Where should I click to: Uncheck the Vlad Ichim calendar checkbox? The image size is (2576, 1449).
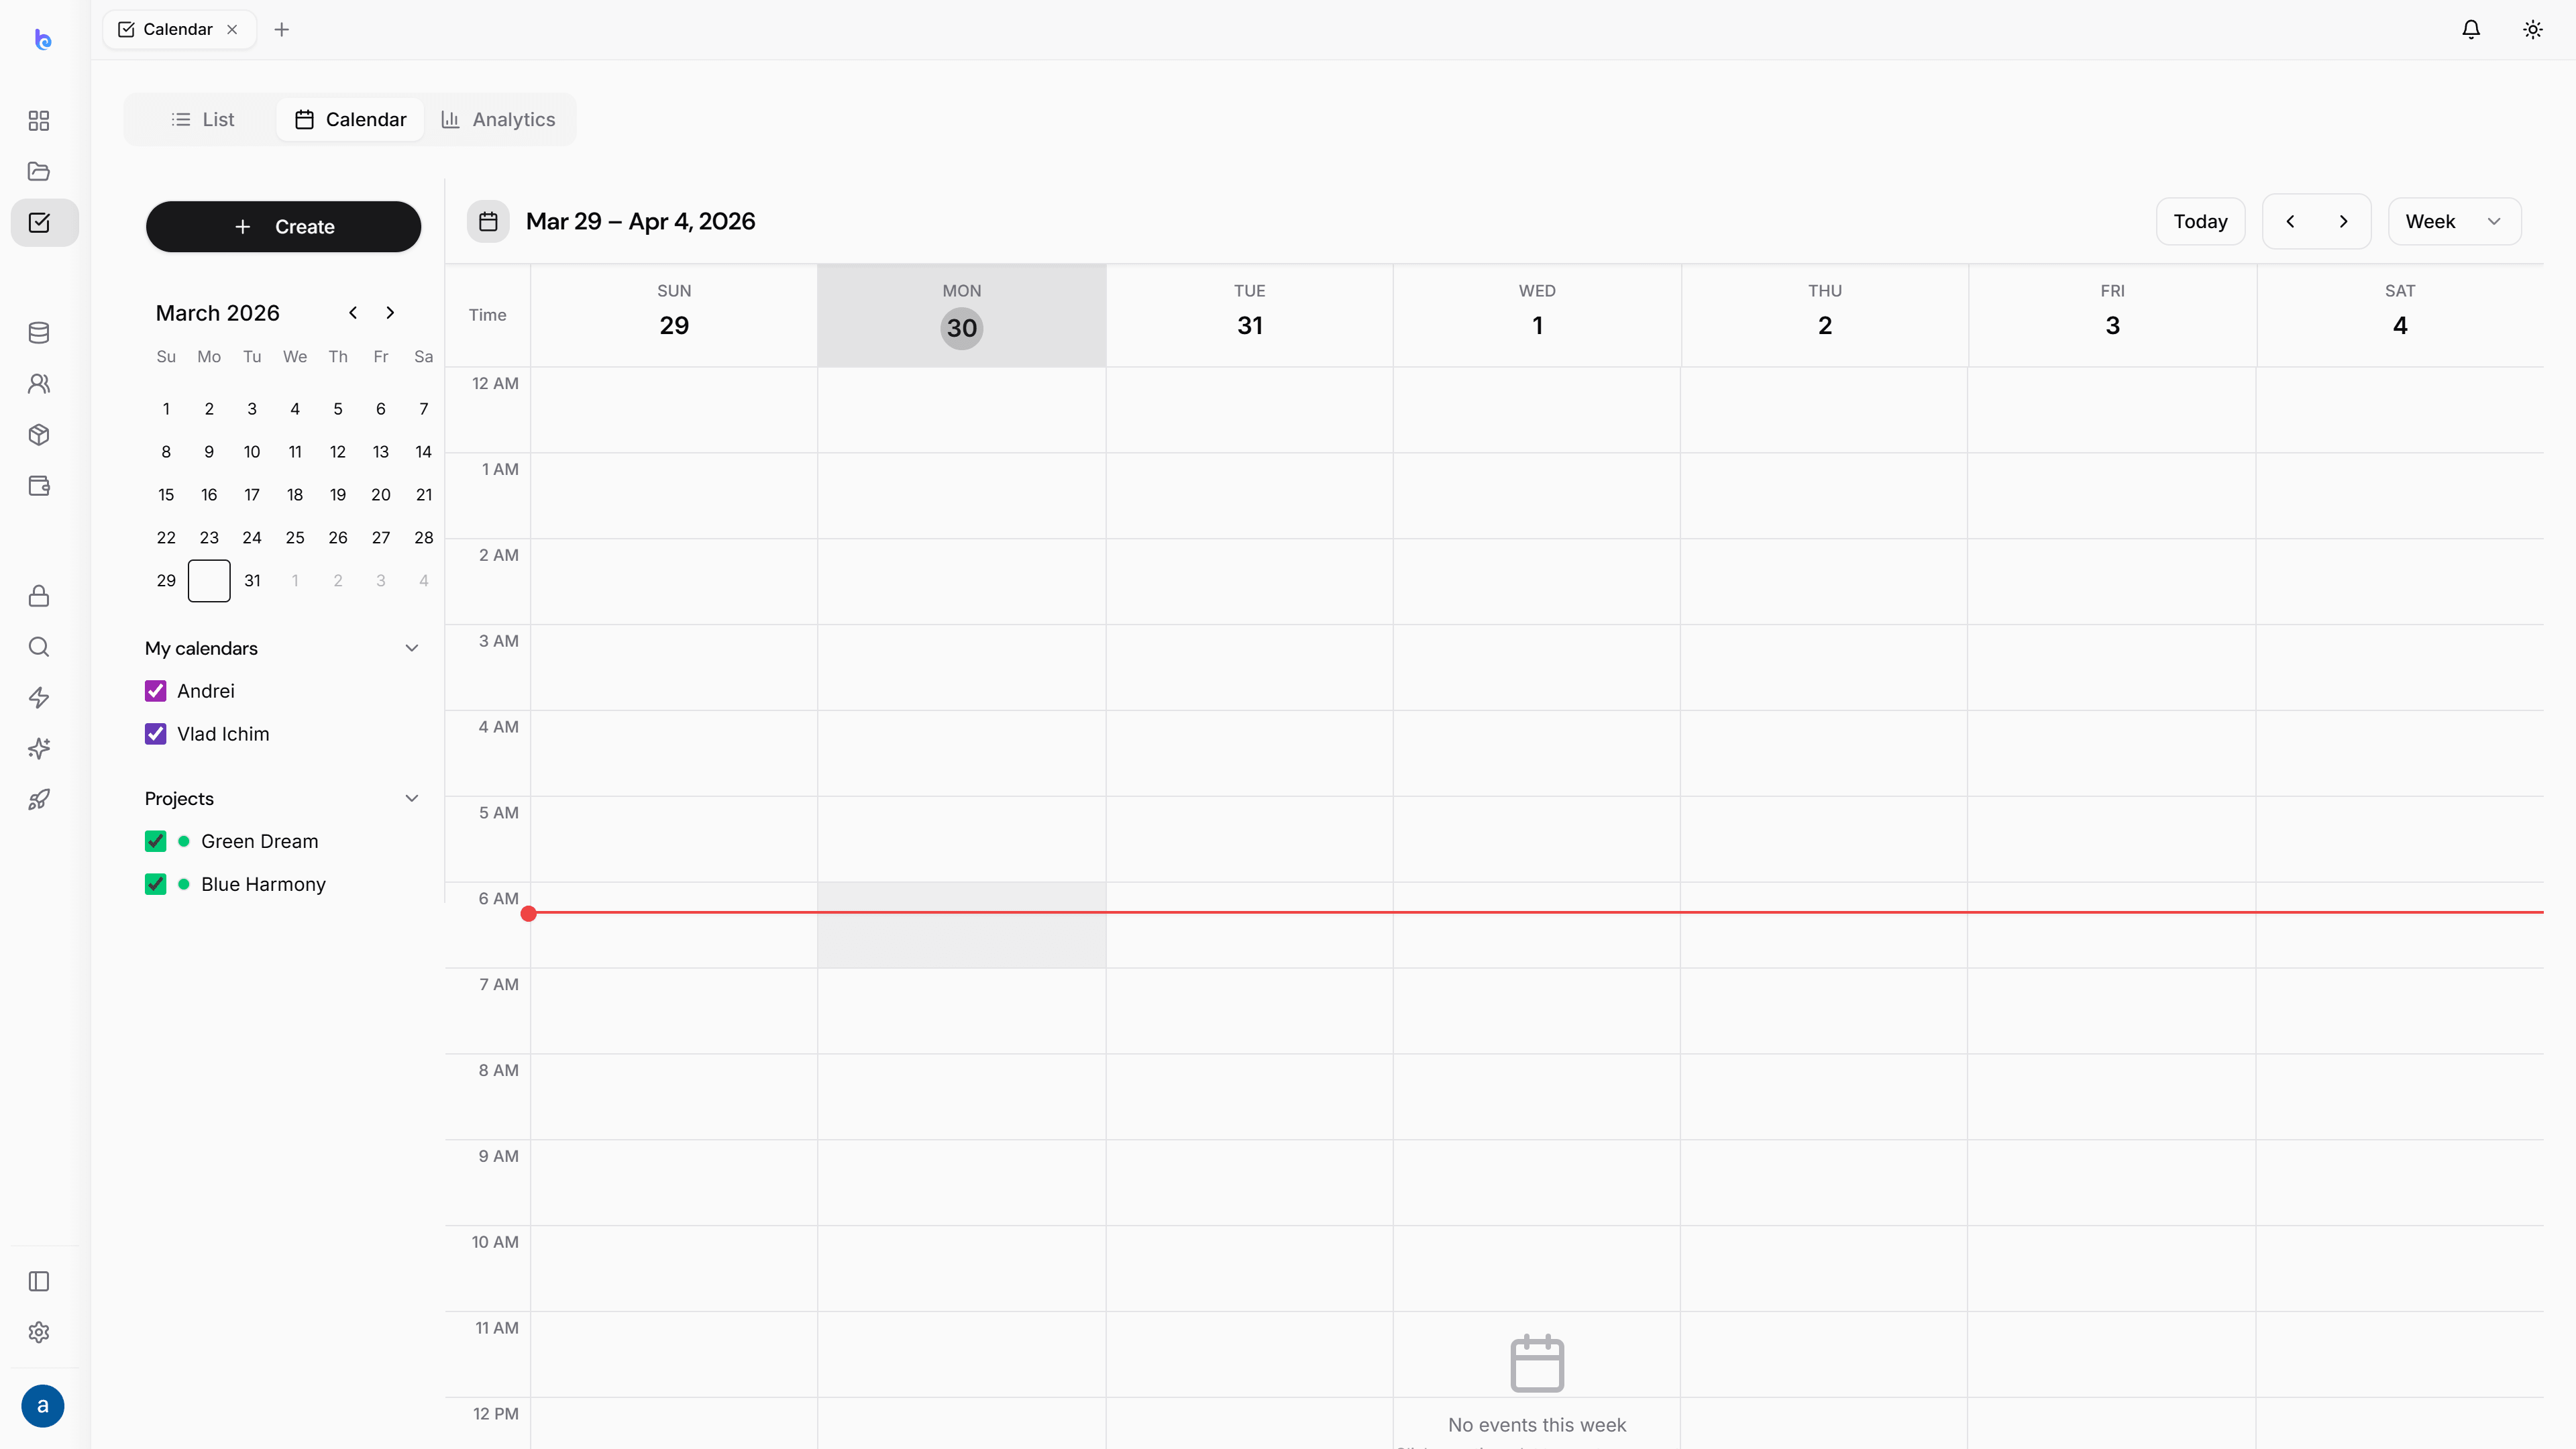point(156,734)
